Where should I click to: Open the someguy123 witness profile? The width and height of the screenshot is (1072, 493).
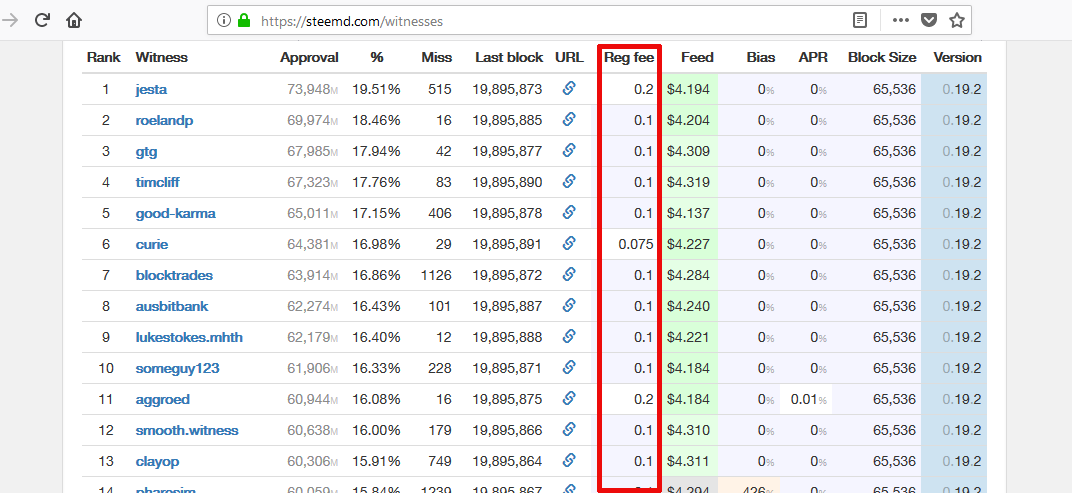pos(178,369)
